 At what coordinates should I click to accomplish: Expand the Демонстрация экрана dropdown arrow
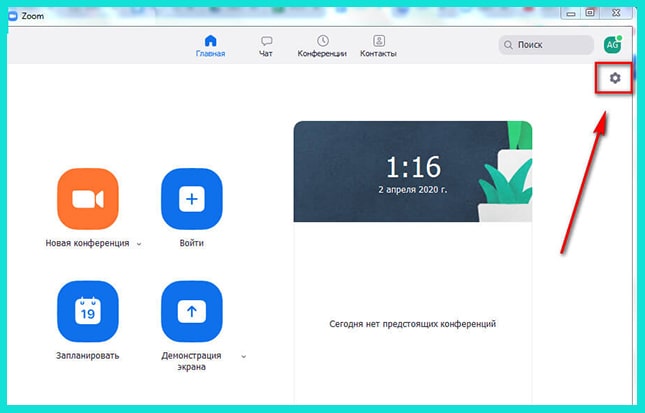point(244,356)
